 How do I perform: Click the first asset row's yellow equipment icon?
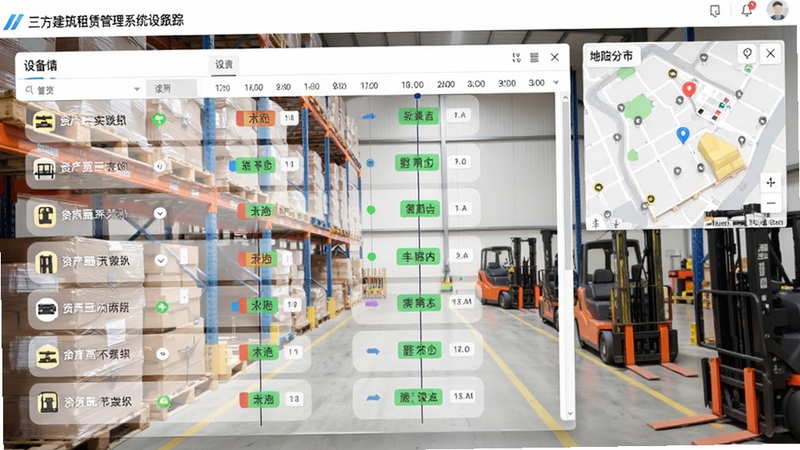coord(44,122)
